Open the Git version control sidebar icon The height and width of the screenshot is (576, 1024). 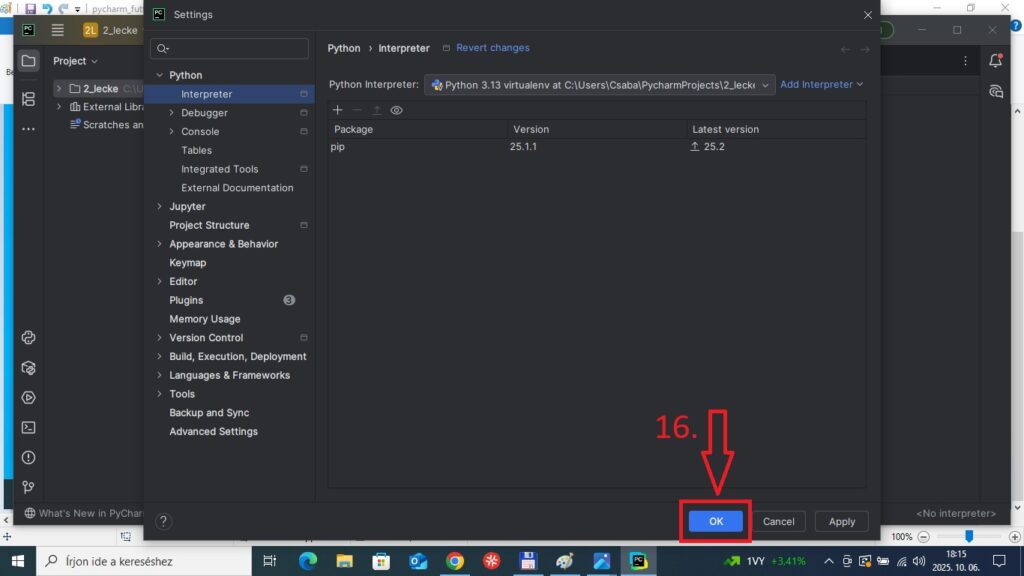29,487
